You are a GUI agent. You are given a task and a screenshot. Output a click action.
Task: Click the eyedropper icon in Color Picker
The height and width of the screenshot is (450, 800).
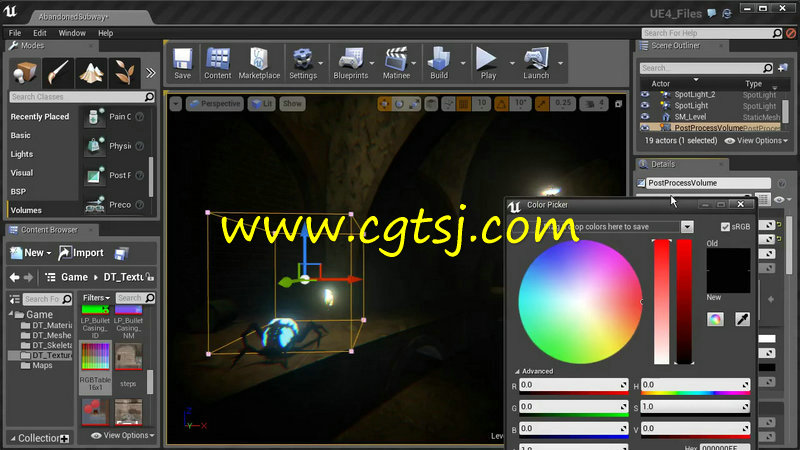coord(742,319)
